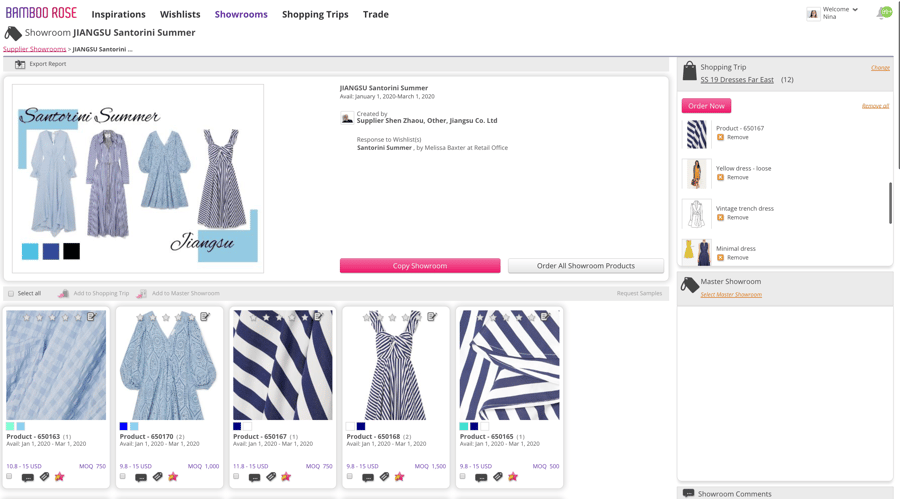Expand the Welcome Nina user dropdown
This screenshot has height=499, width=900.
(x=855, y=10)
